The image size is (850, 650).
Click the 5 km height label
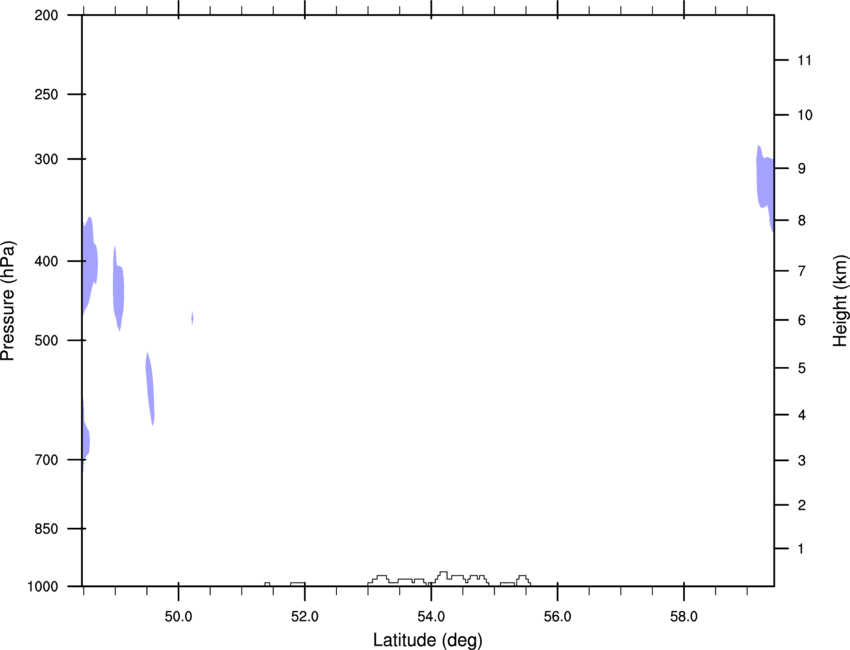801,368
